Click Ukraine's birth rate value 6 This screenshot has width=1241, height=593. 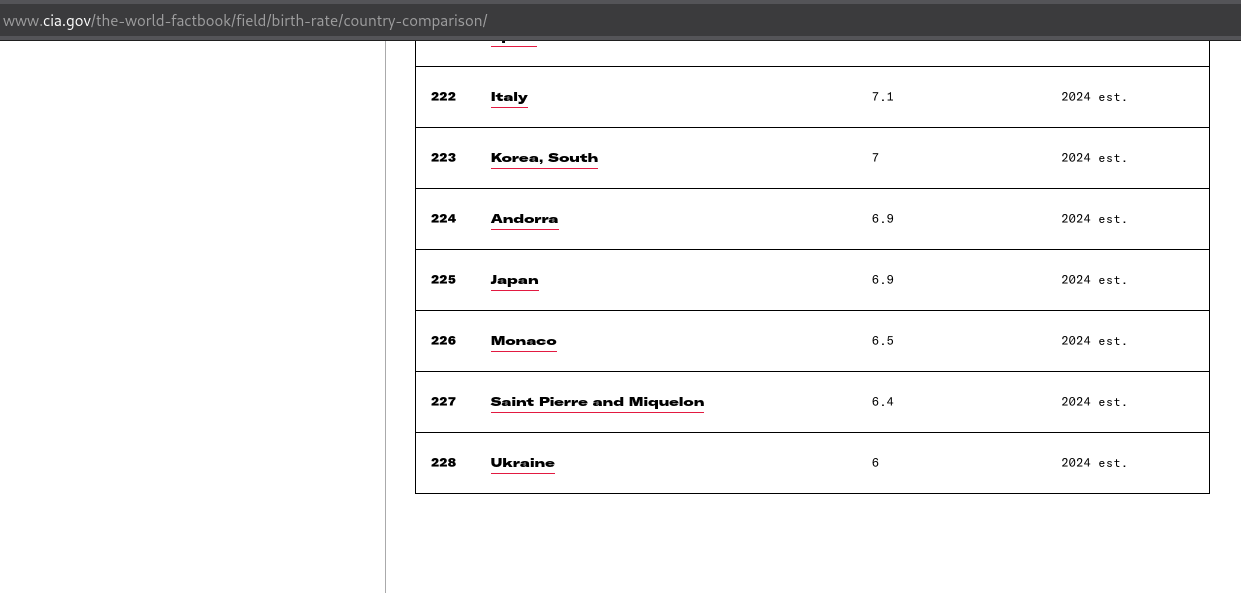click(x=875, y=463)
